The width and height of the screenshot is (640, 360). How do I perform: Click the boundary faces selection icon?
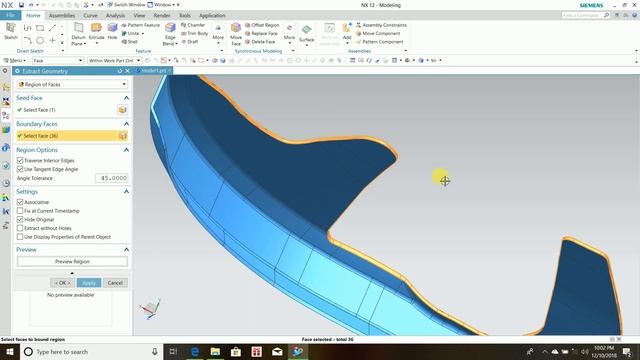[122, 136]
